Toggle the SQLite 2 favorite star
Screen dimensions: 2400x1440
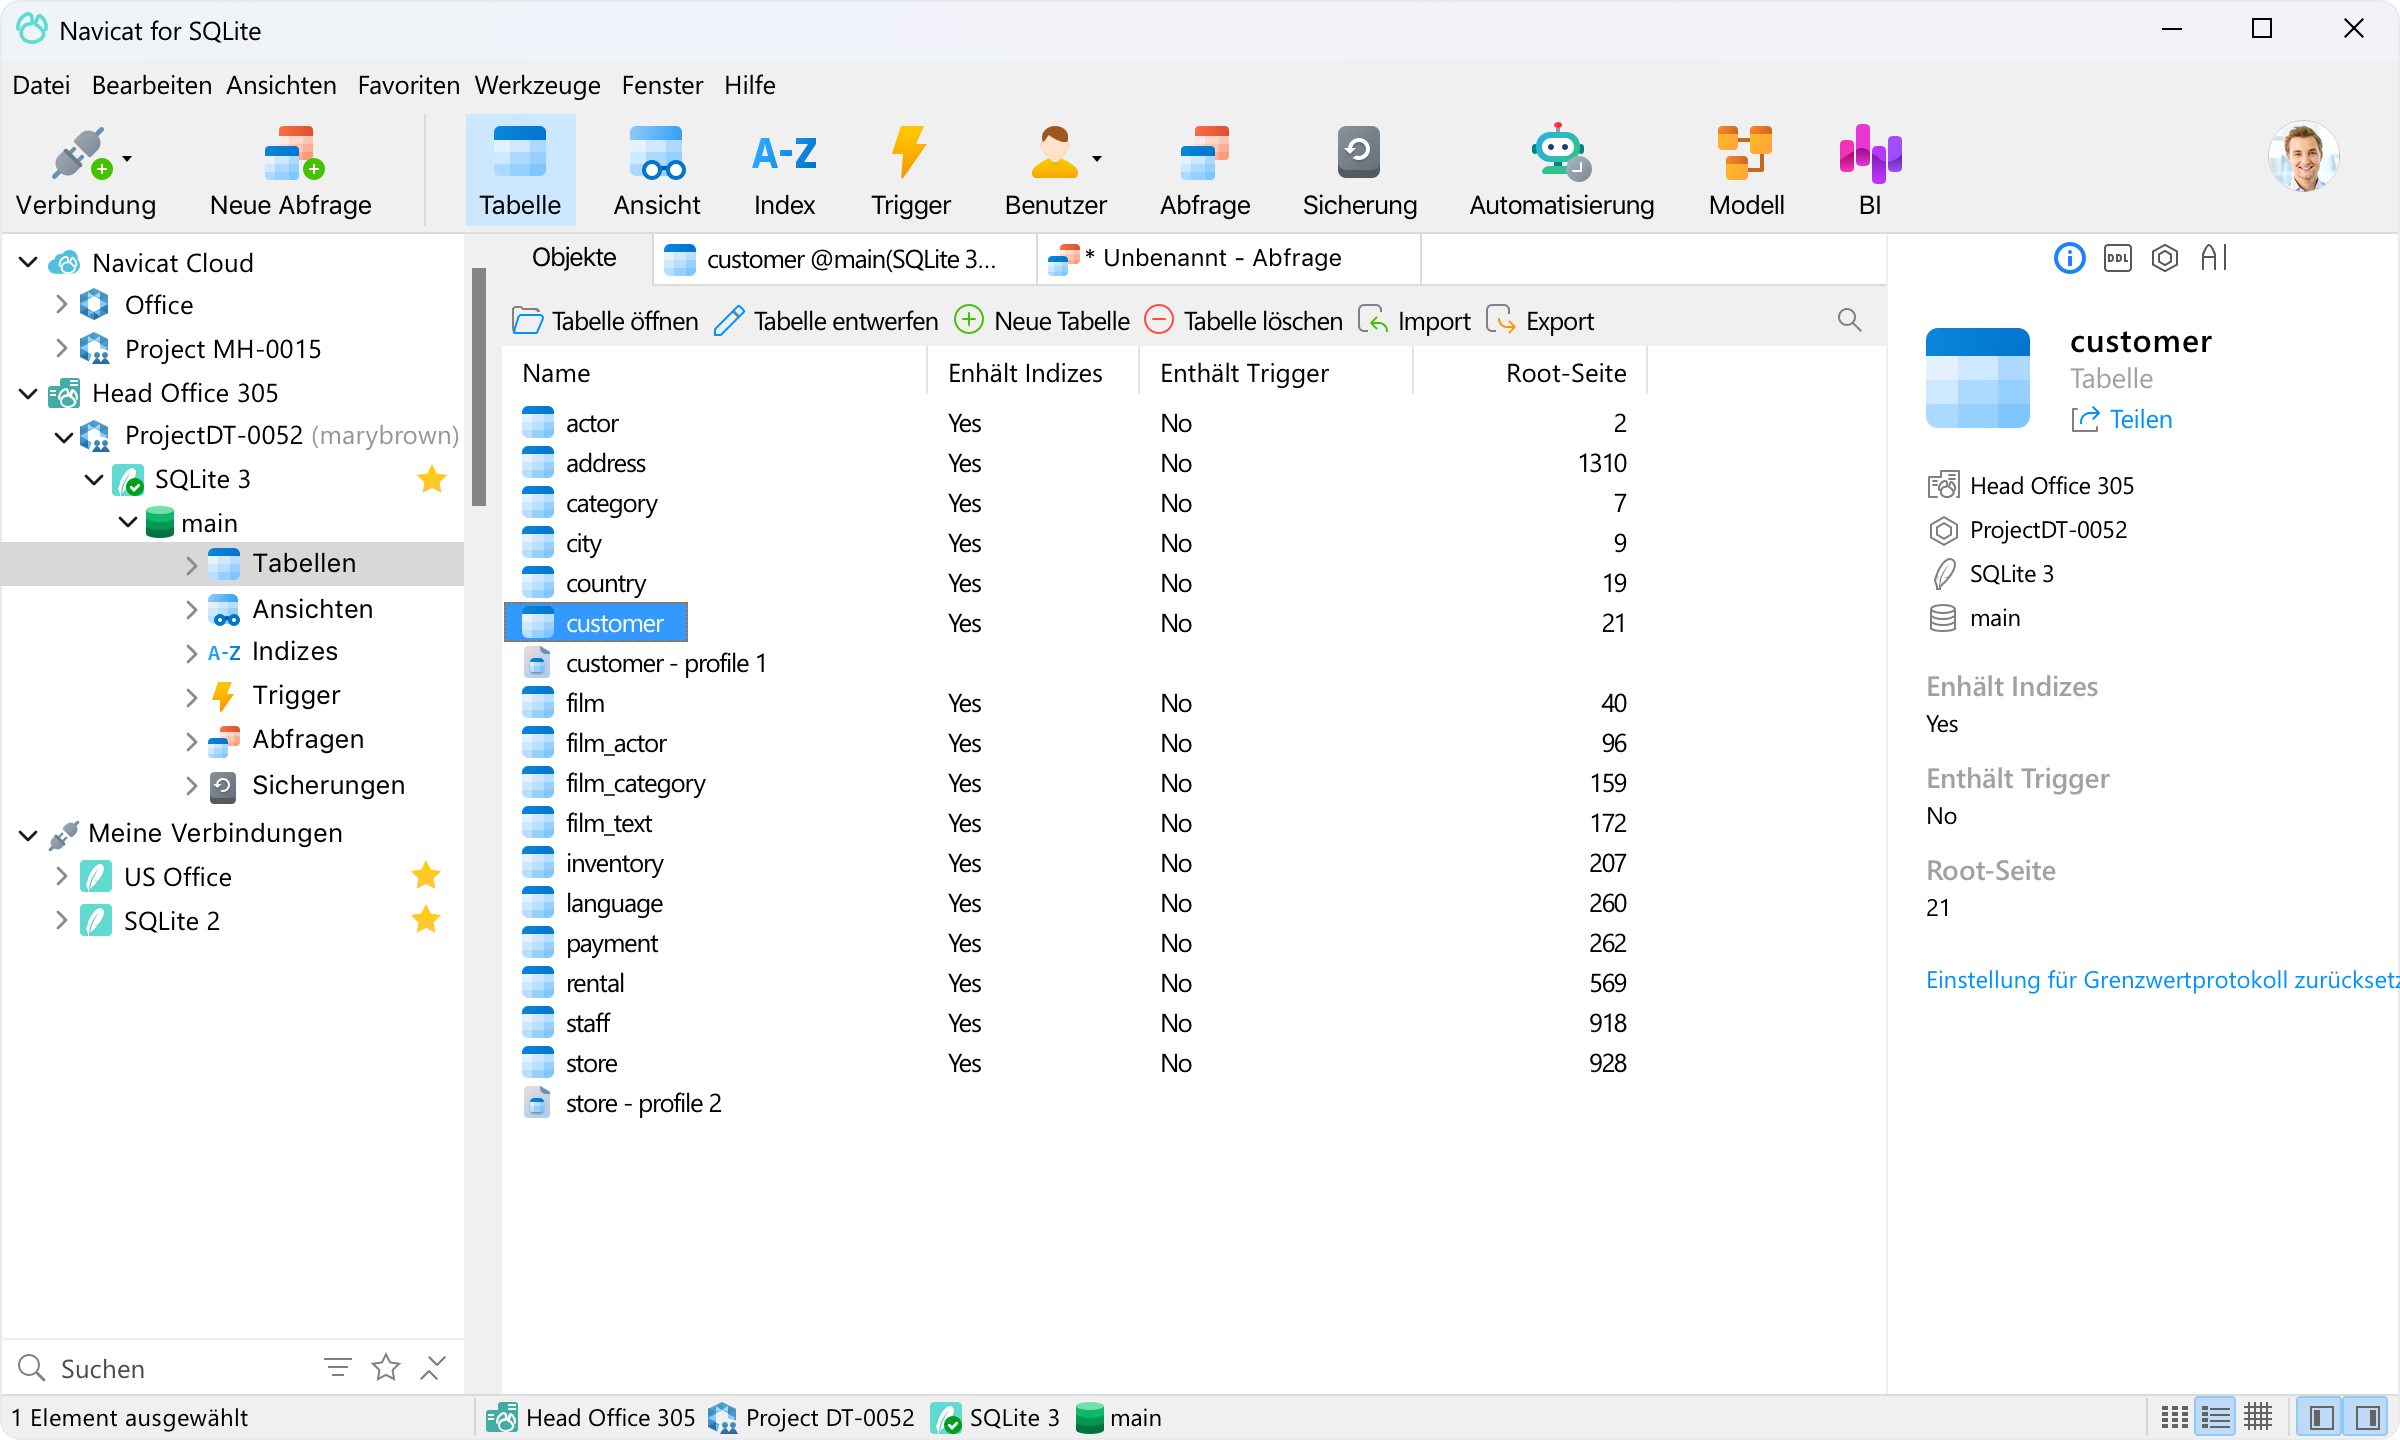pos(426,920)
